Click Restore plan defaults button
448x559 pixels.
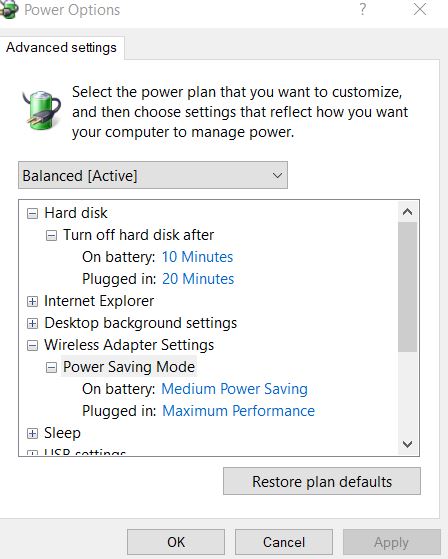tap(322, 481)
